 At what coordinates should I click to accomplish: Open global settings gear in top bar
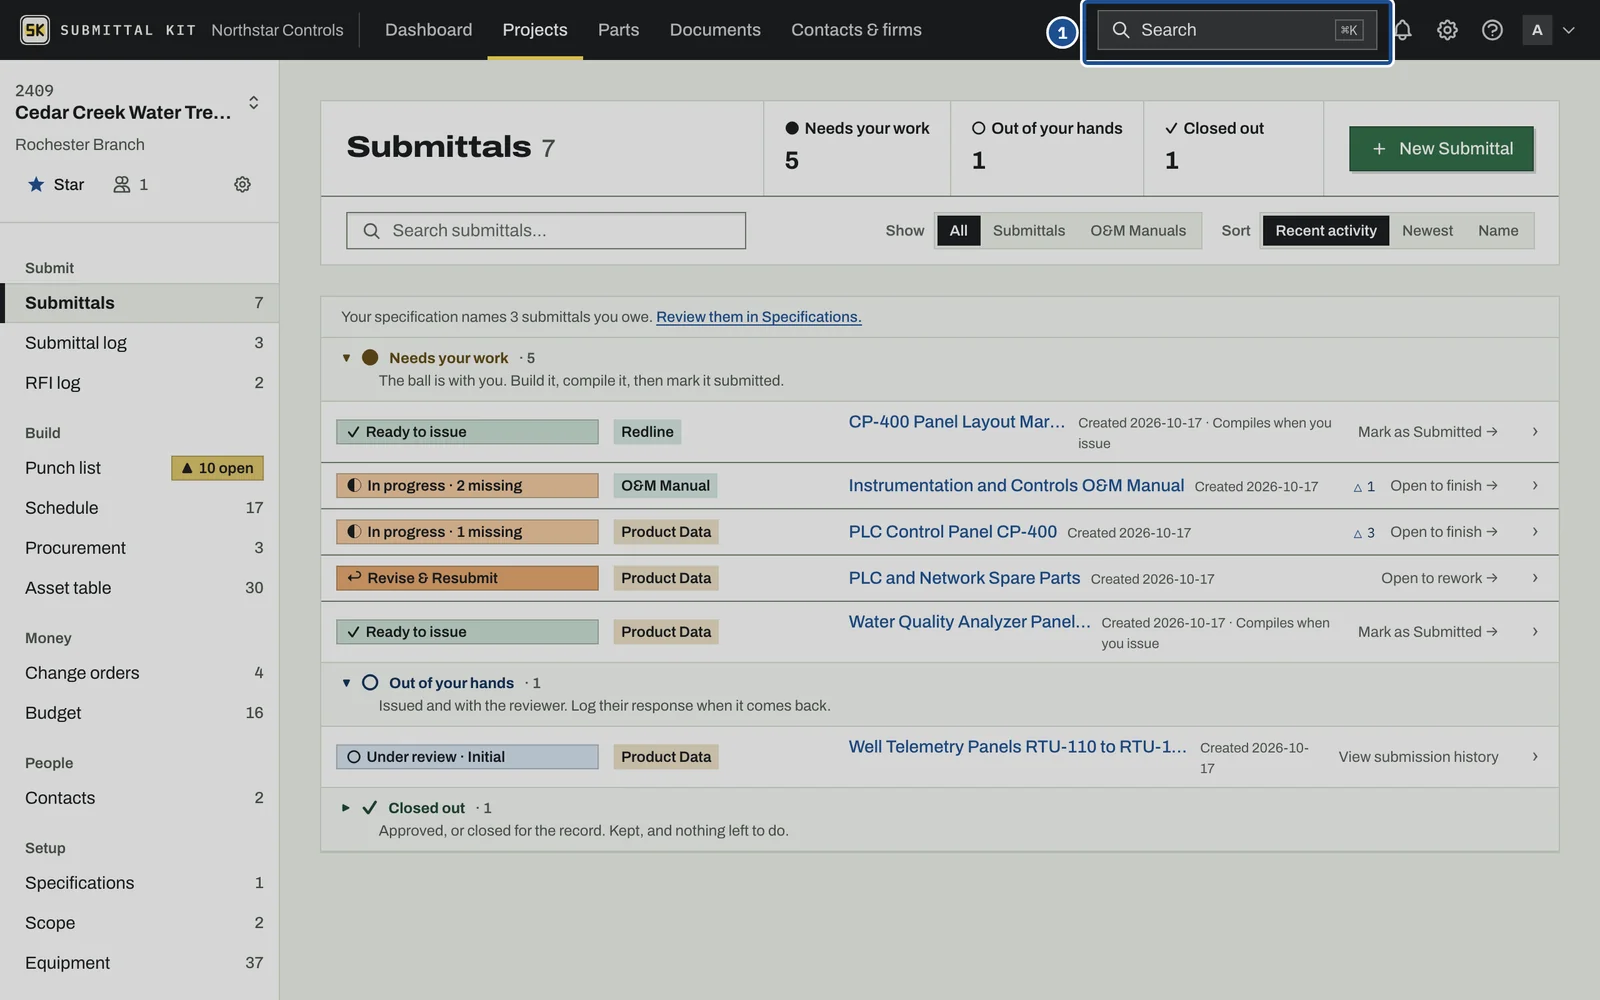(1447, 30)
